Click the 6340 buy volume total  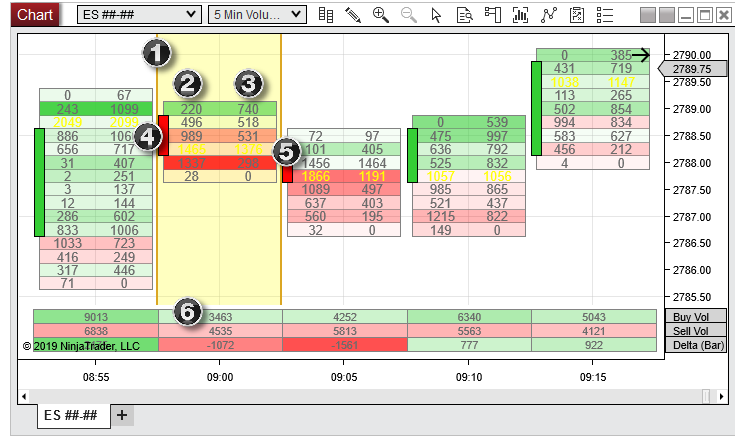click(469, 317)
